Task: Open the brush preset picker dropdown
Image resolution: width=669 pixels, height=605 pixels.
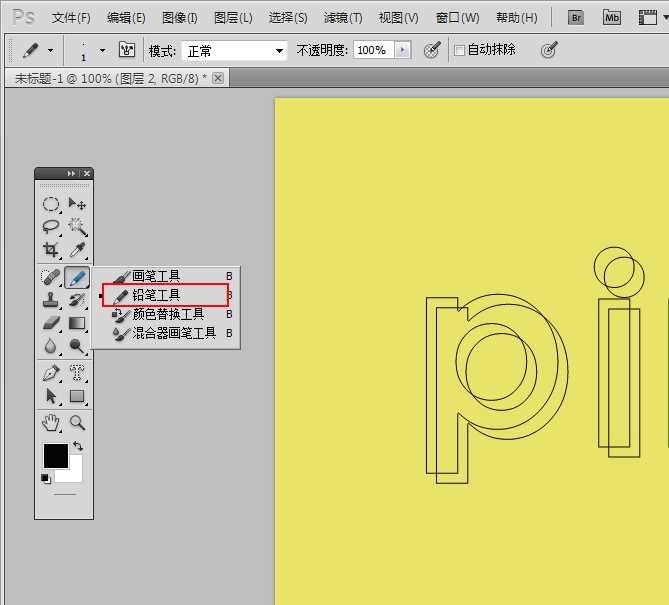Action: (102, 50)
